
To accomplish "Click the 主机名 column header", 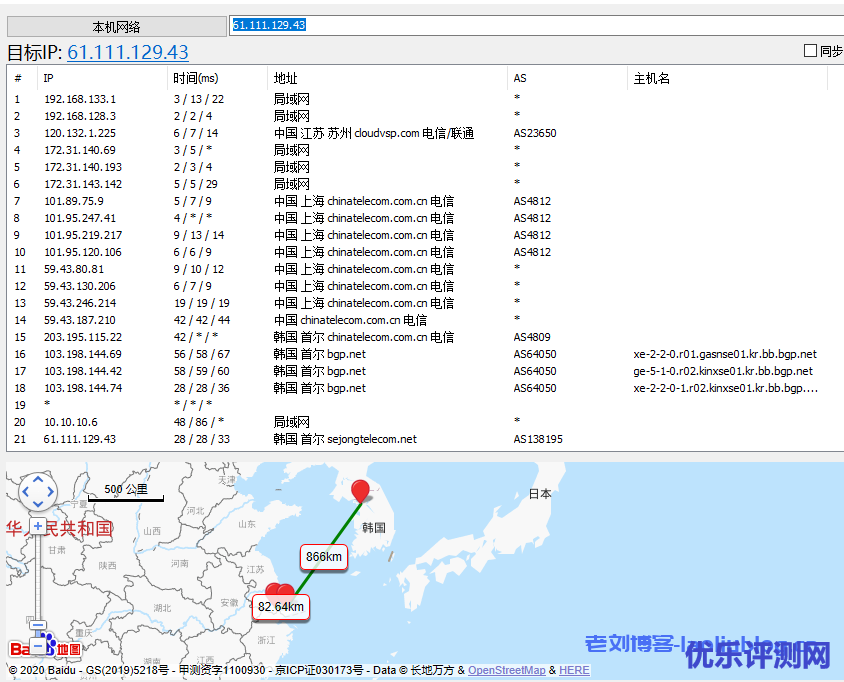I will click(x=652, y=78).
